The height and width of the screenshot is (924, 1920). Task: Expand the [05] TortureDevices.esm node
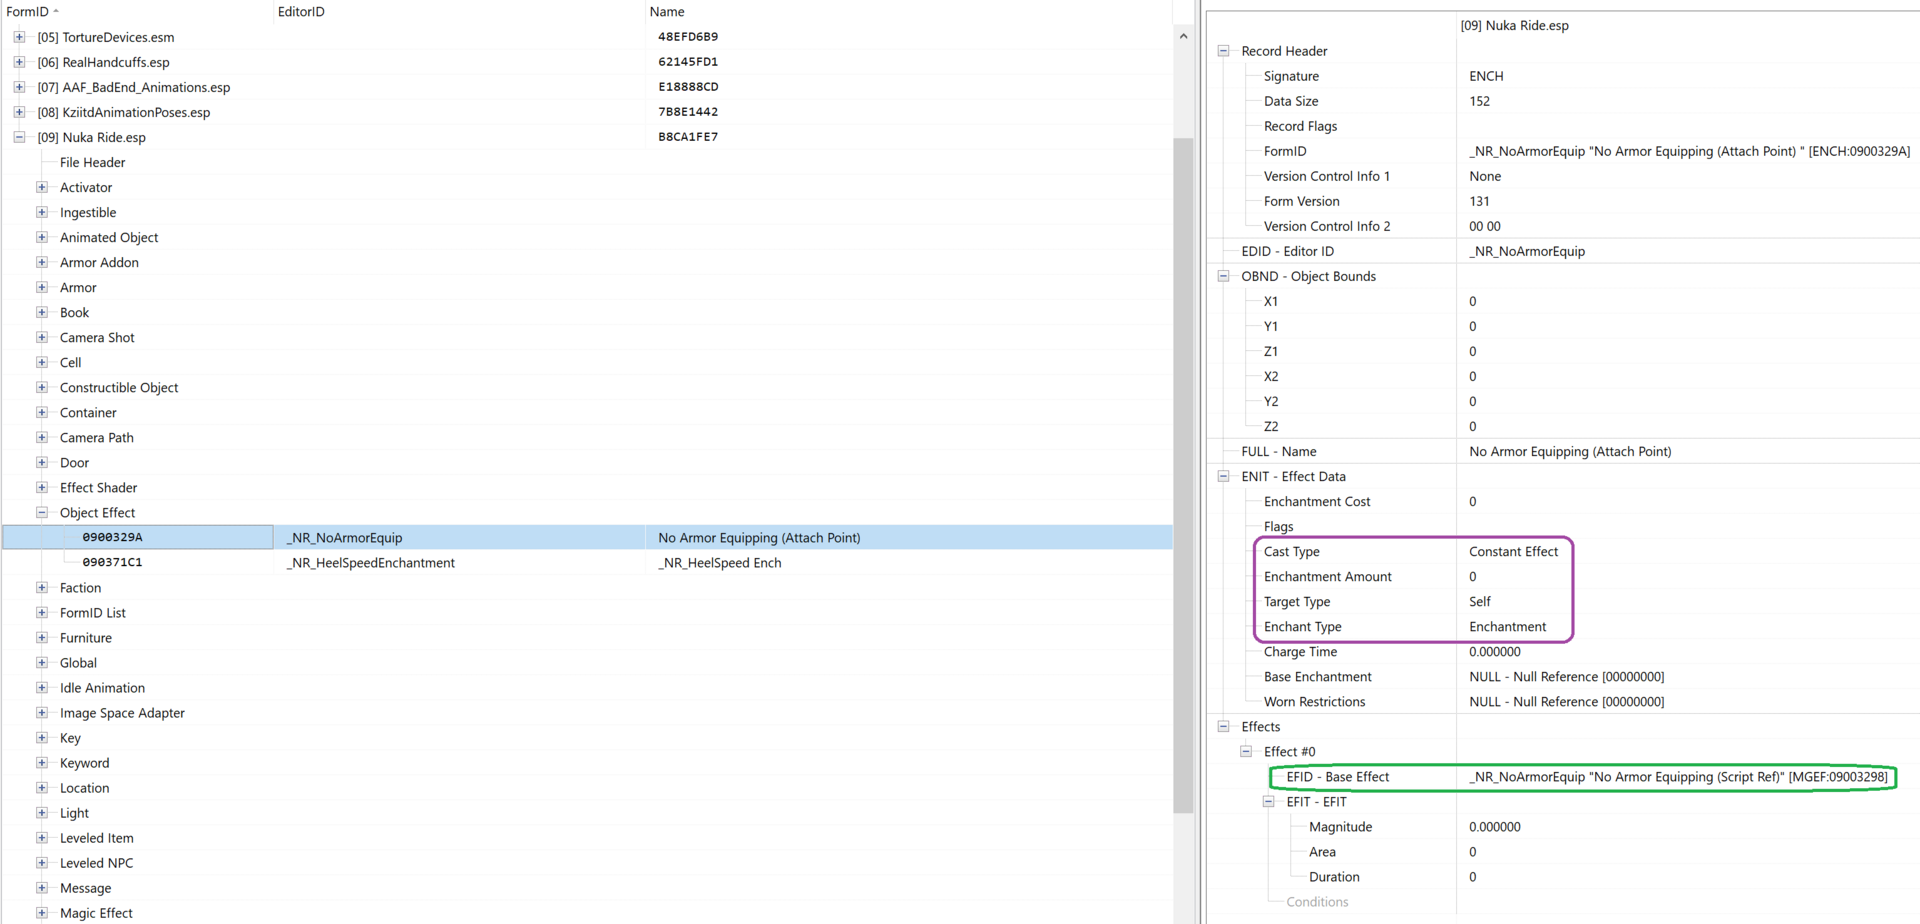19,37
